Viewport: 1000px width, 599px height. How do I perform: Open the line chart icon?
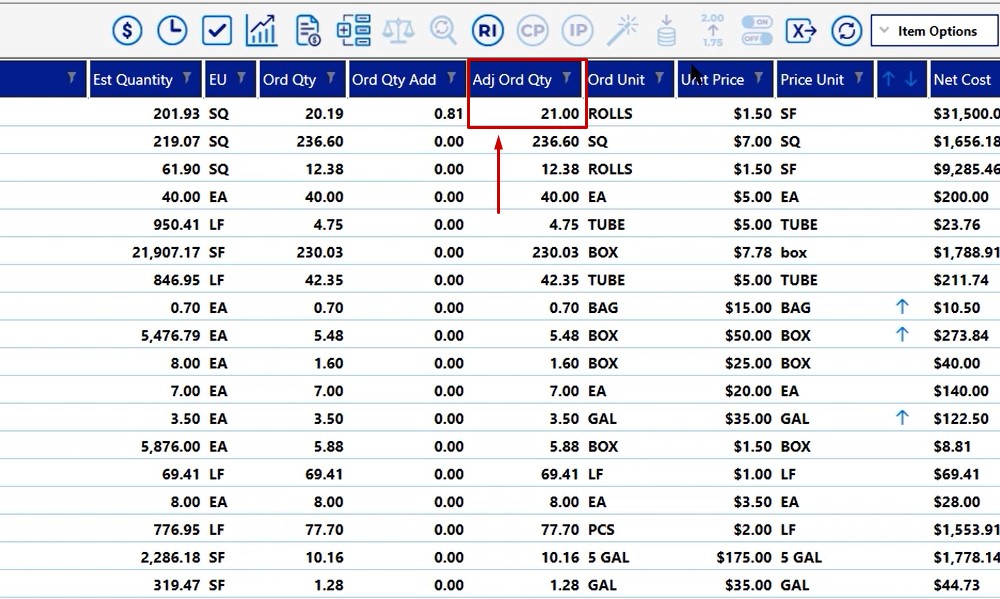[x=262, y=31]
